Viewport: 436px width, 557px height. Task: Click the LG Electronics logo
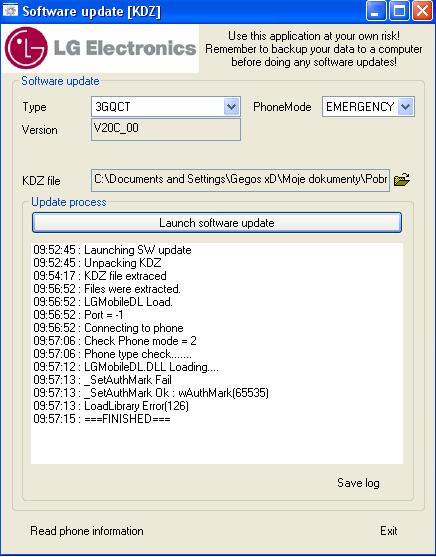coord(100,48)
